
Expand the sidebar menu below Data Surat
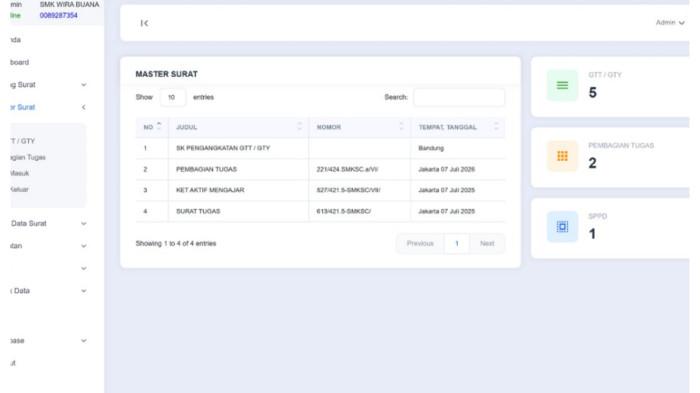point(83,246)
